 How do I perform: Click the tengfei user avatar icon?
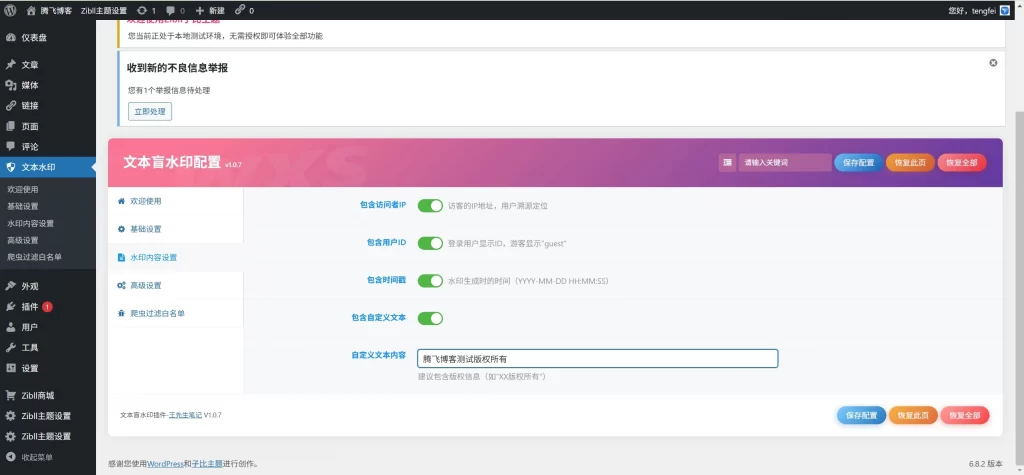point(1006,10)
